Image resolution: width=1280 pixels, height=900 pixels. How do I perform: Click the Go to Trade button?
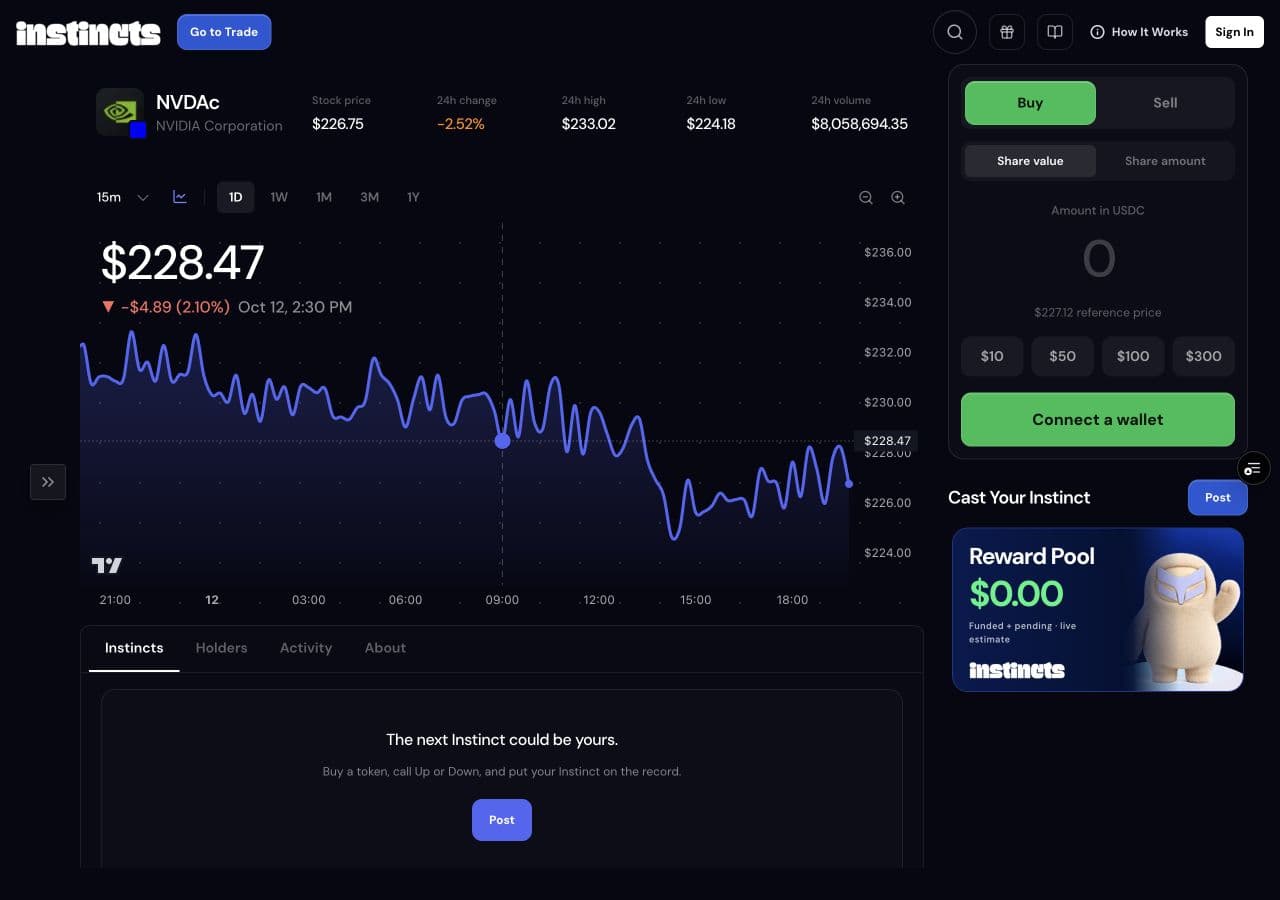click(224, 32)
